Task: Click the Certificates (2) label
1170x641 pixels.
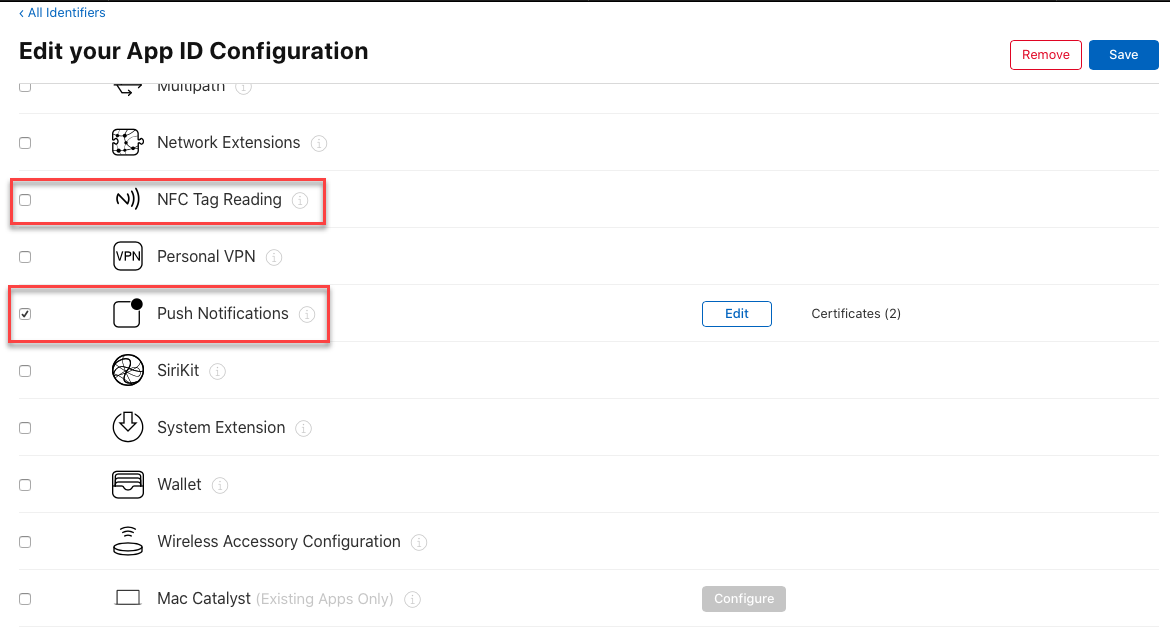Action: (856, 314)
